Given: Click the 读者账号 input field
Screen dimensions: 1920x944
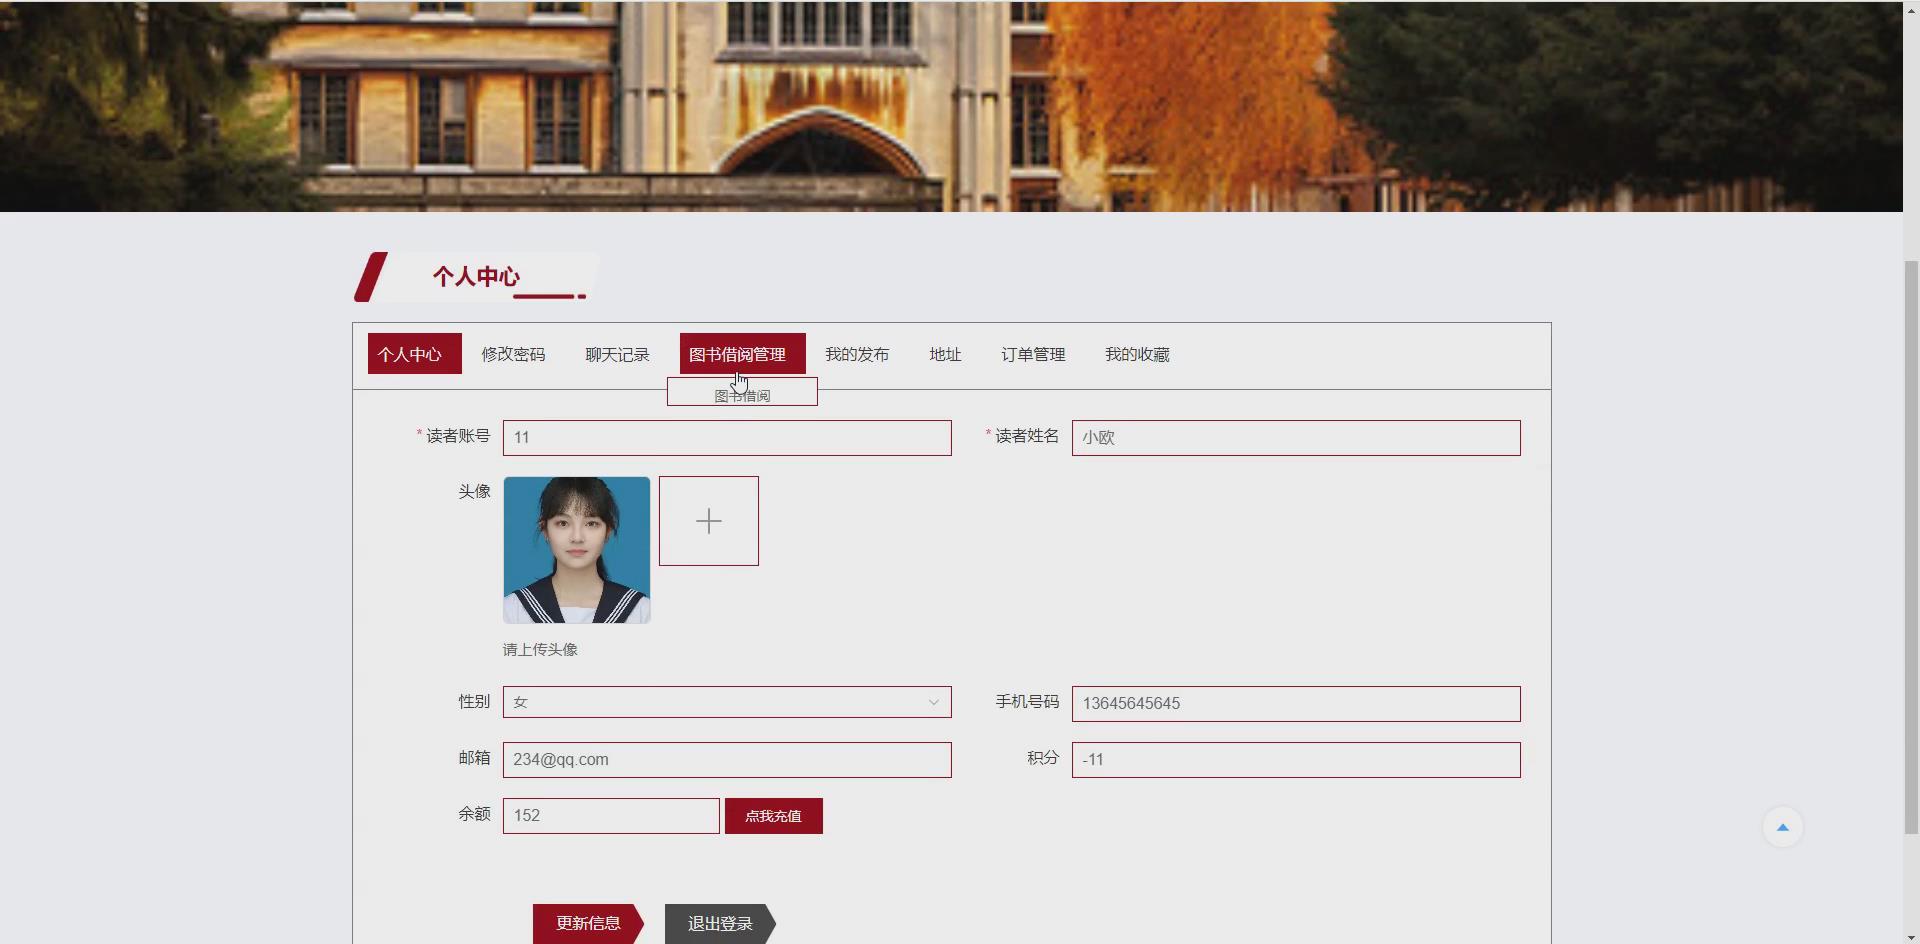Looking at the screenshot, I should 726,437.
